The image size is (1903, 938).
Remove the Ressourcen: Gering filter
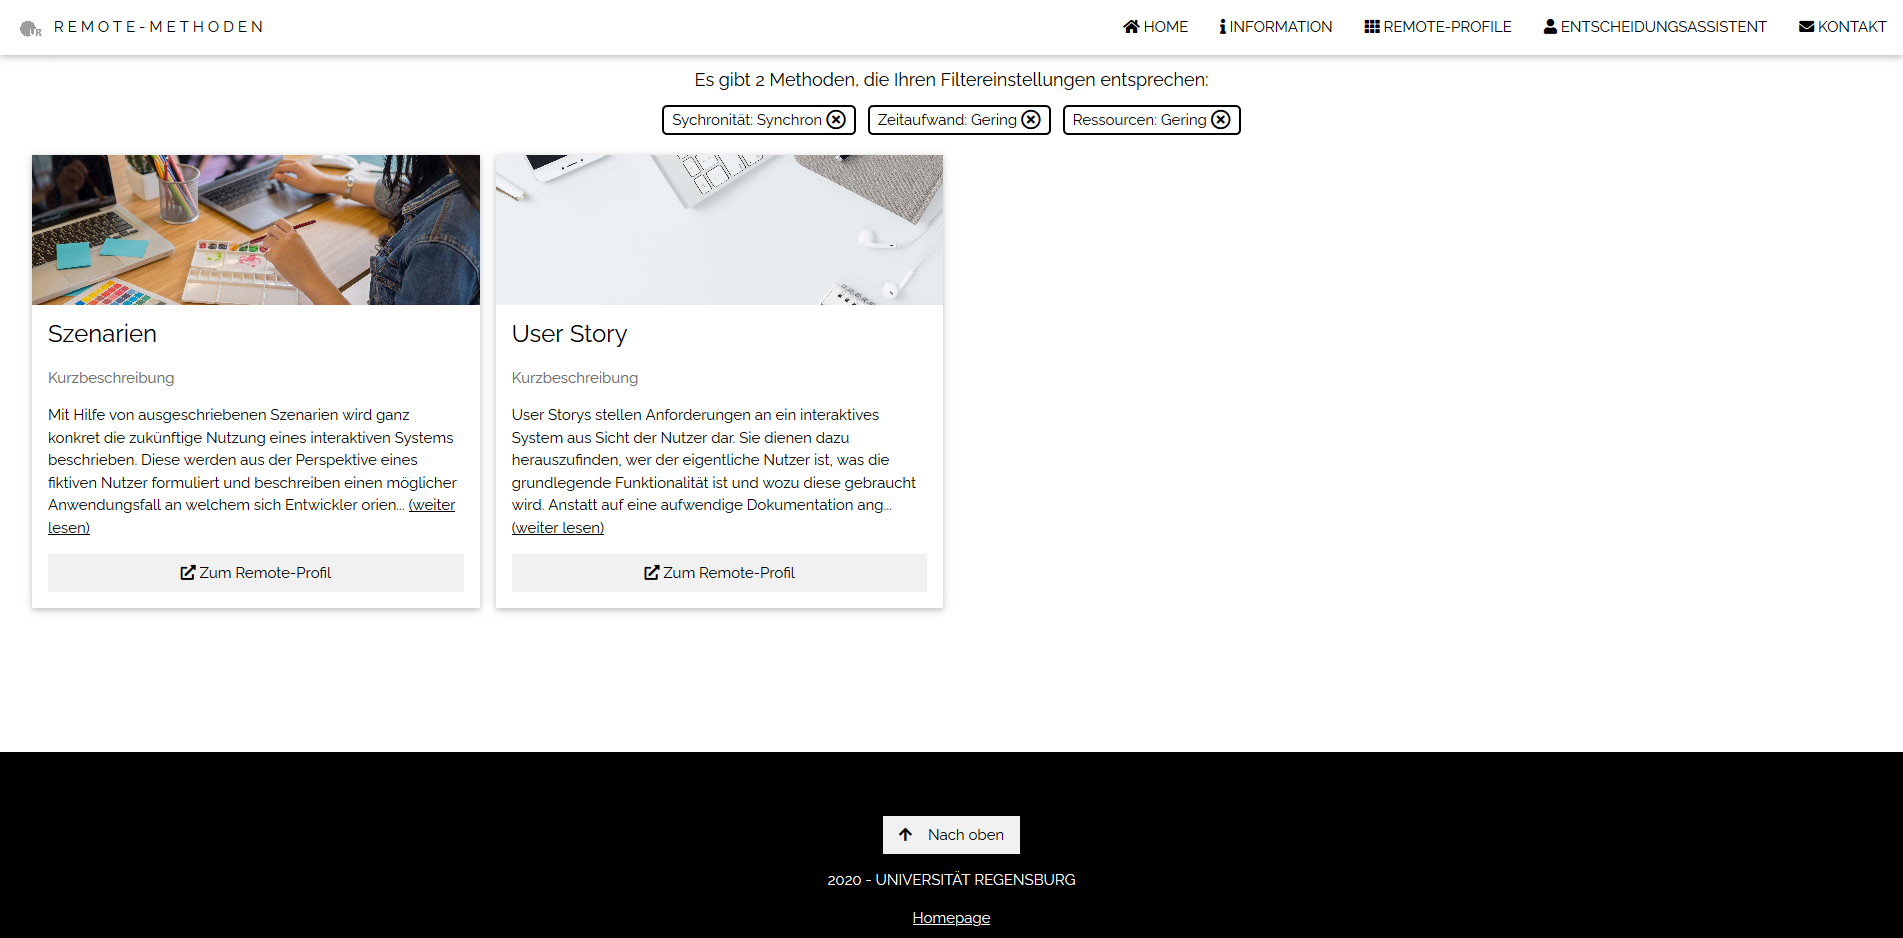click(x=1221, y=120)
